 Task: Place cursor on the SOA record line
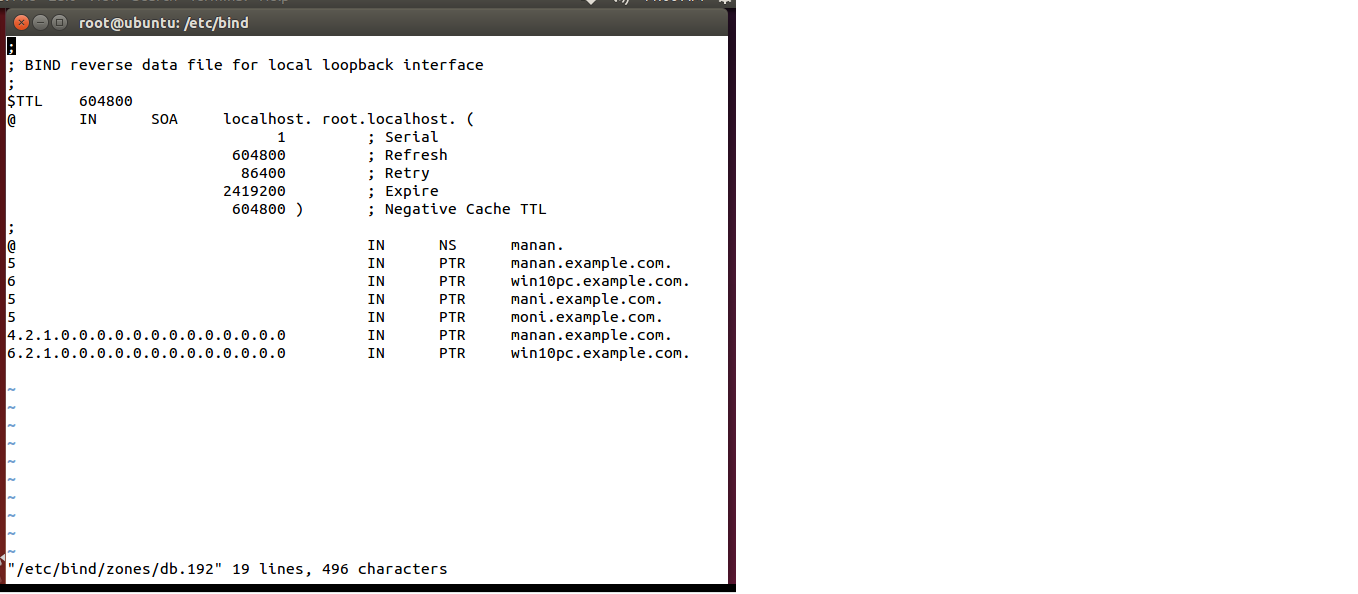pos(240,118)
